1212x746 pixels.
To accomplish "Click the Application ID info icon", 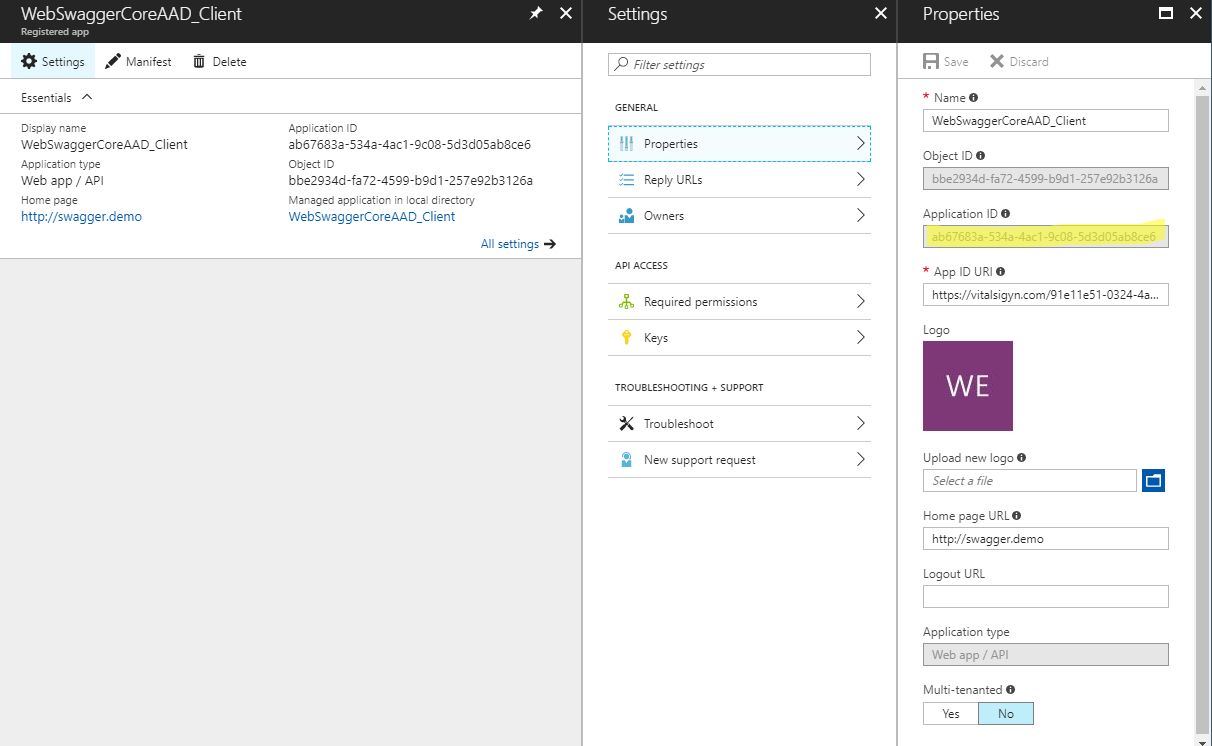I will coord(1005,214).
